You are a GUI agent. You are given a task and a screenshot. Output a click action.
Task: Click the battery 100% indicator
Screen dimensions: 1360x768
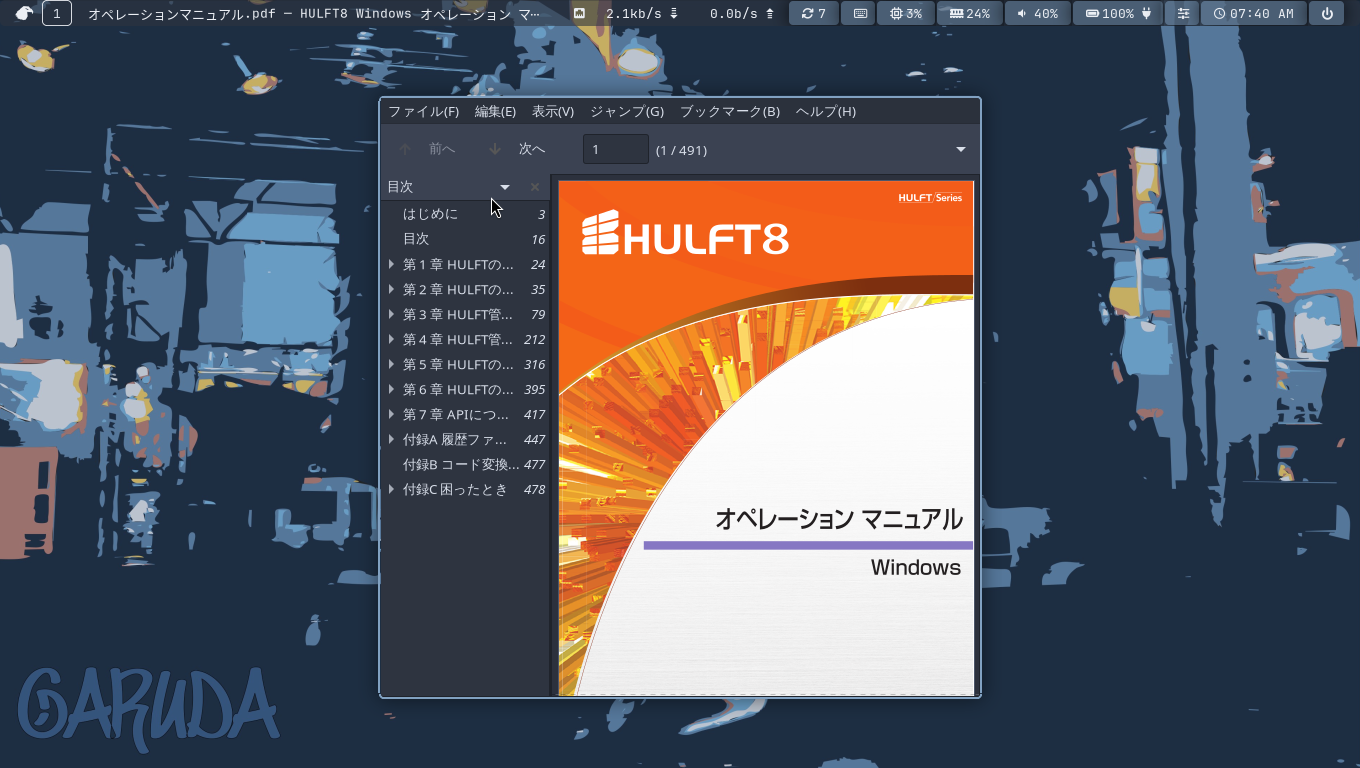click(x=1118, y=13)
